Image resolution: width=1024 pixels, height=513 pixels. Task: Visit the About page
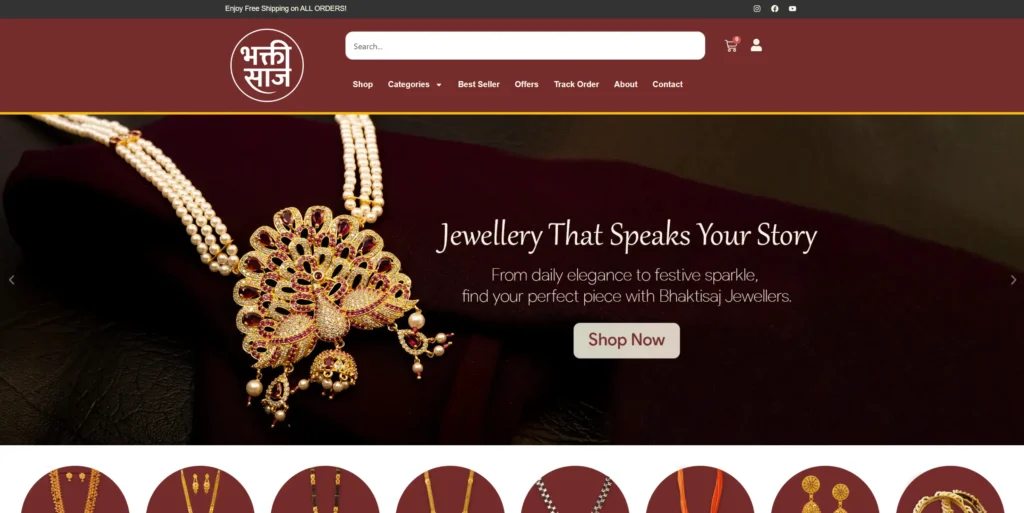[626, 84]
